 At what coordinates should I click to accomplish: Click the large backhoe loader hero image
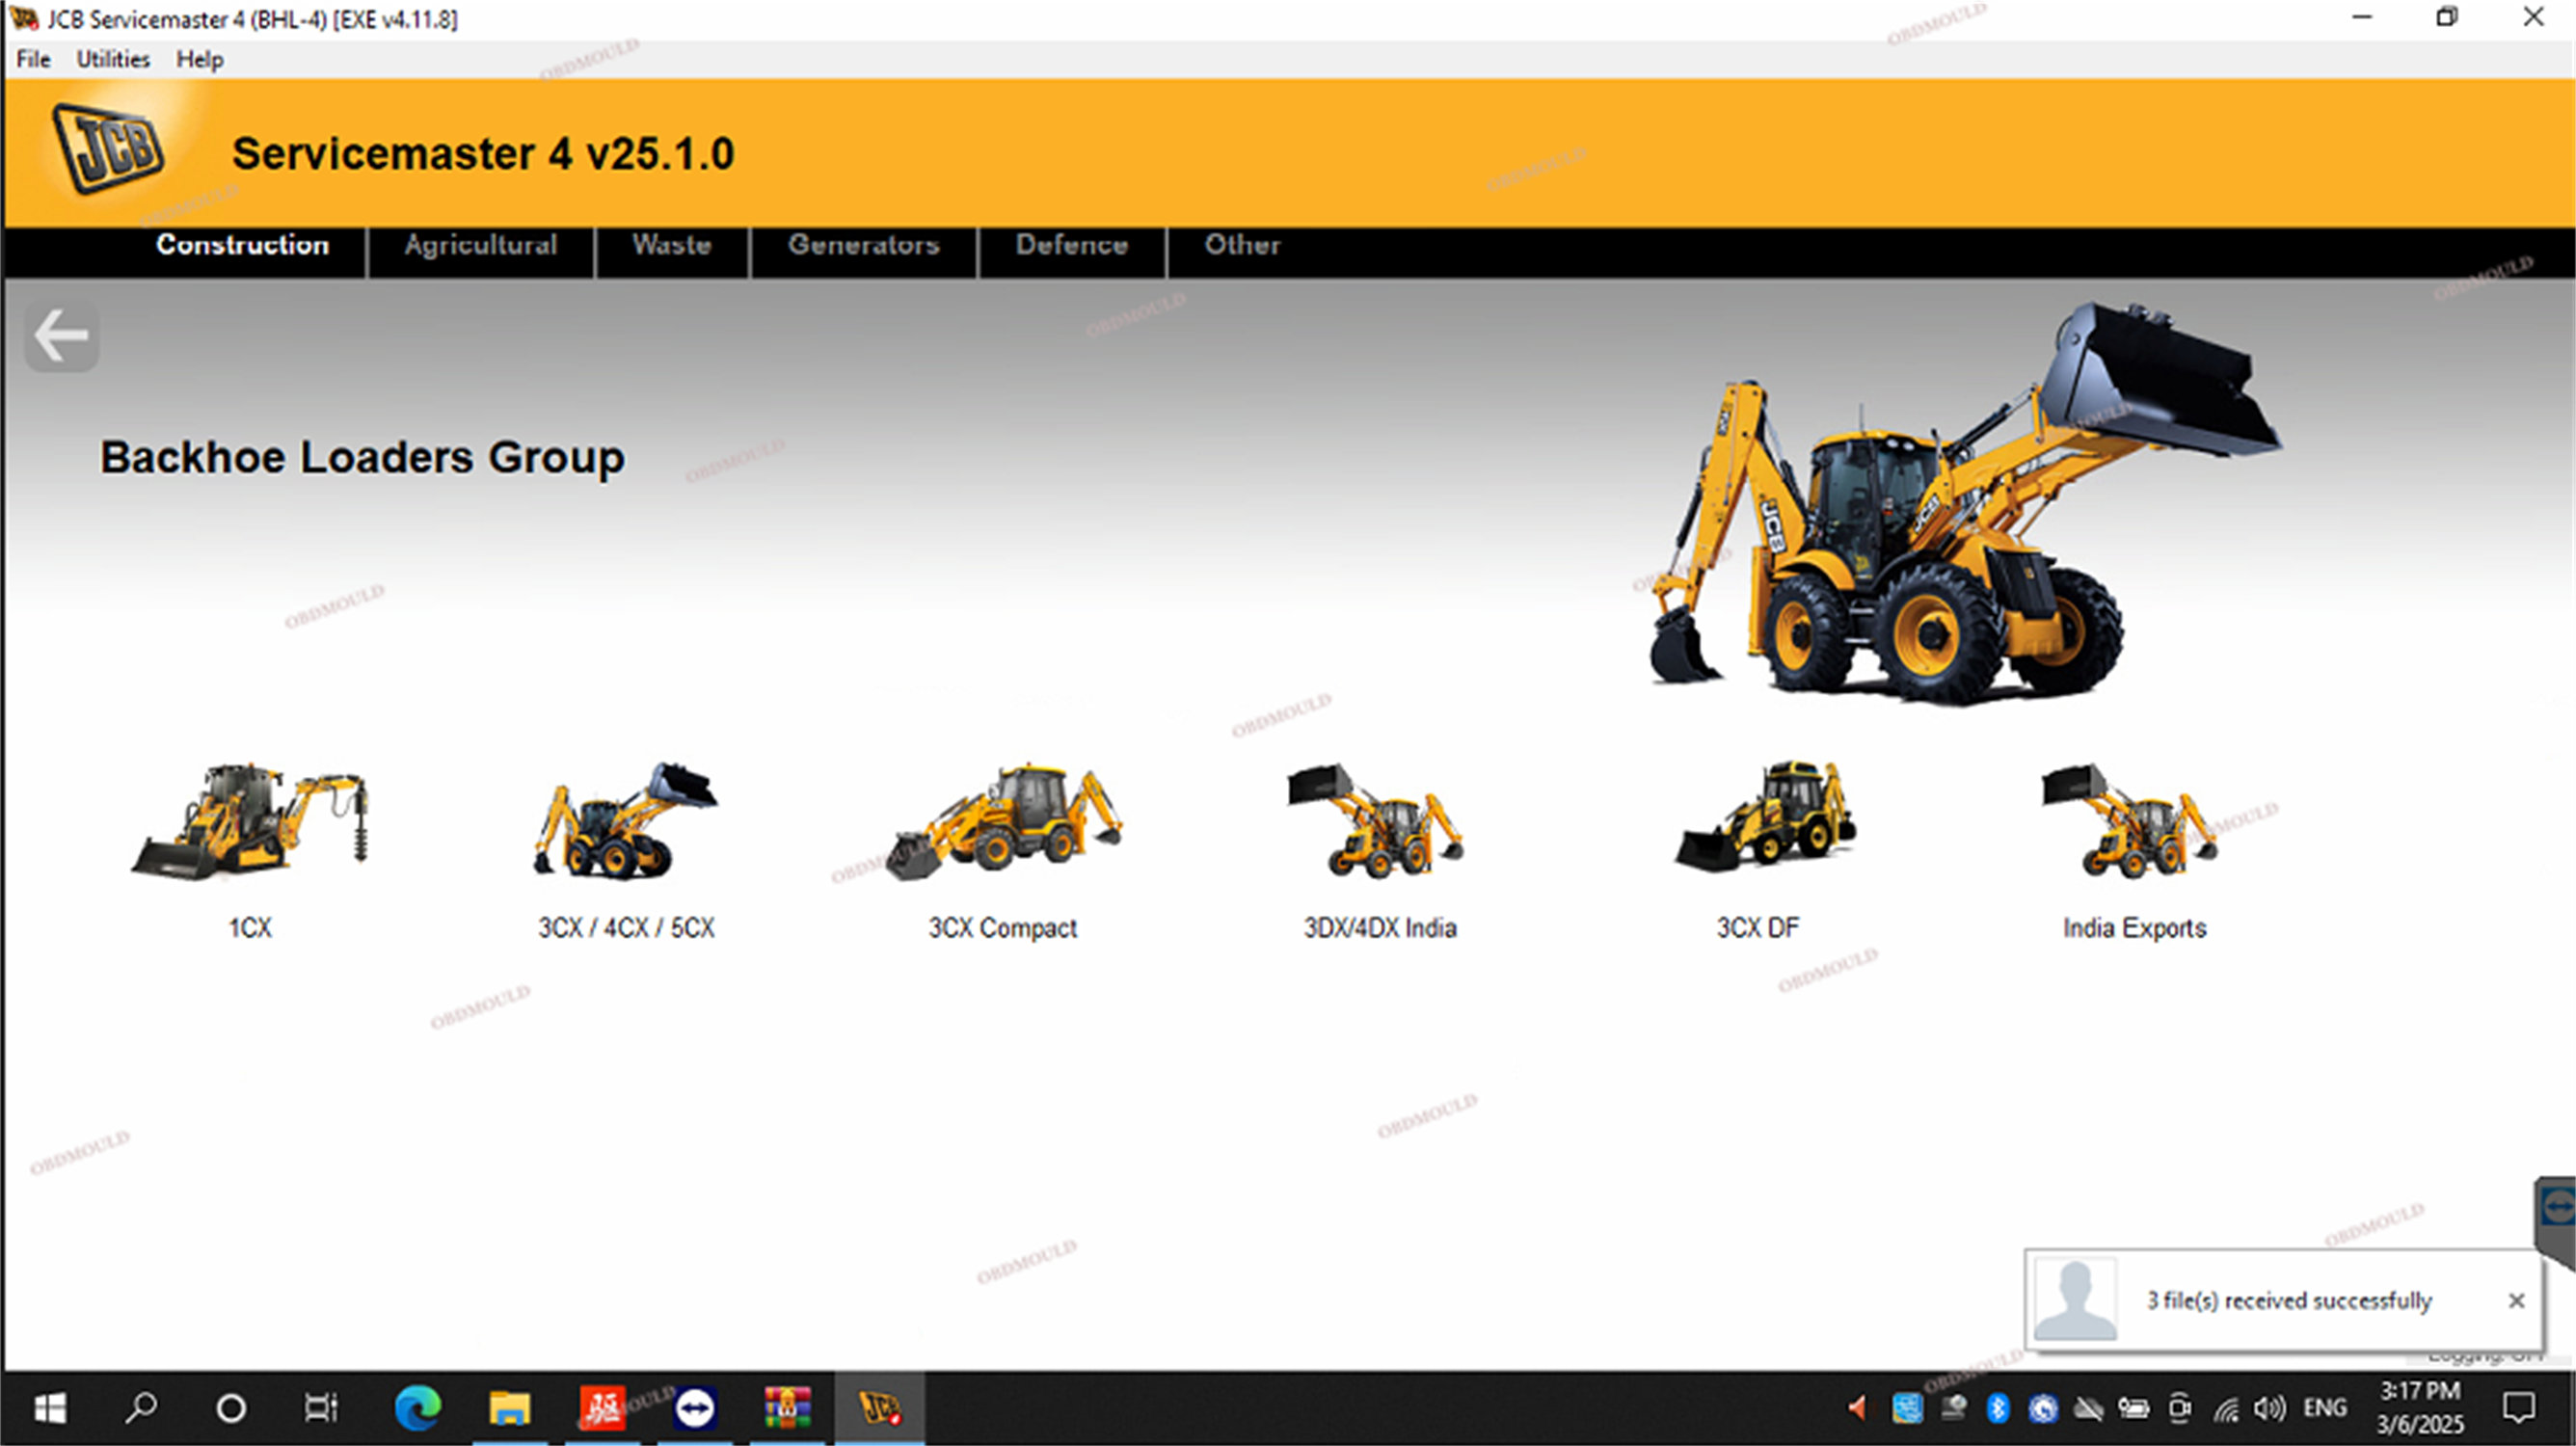tap(1964, 505)
